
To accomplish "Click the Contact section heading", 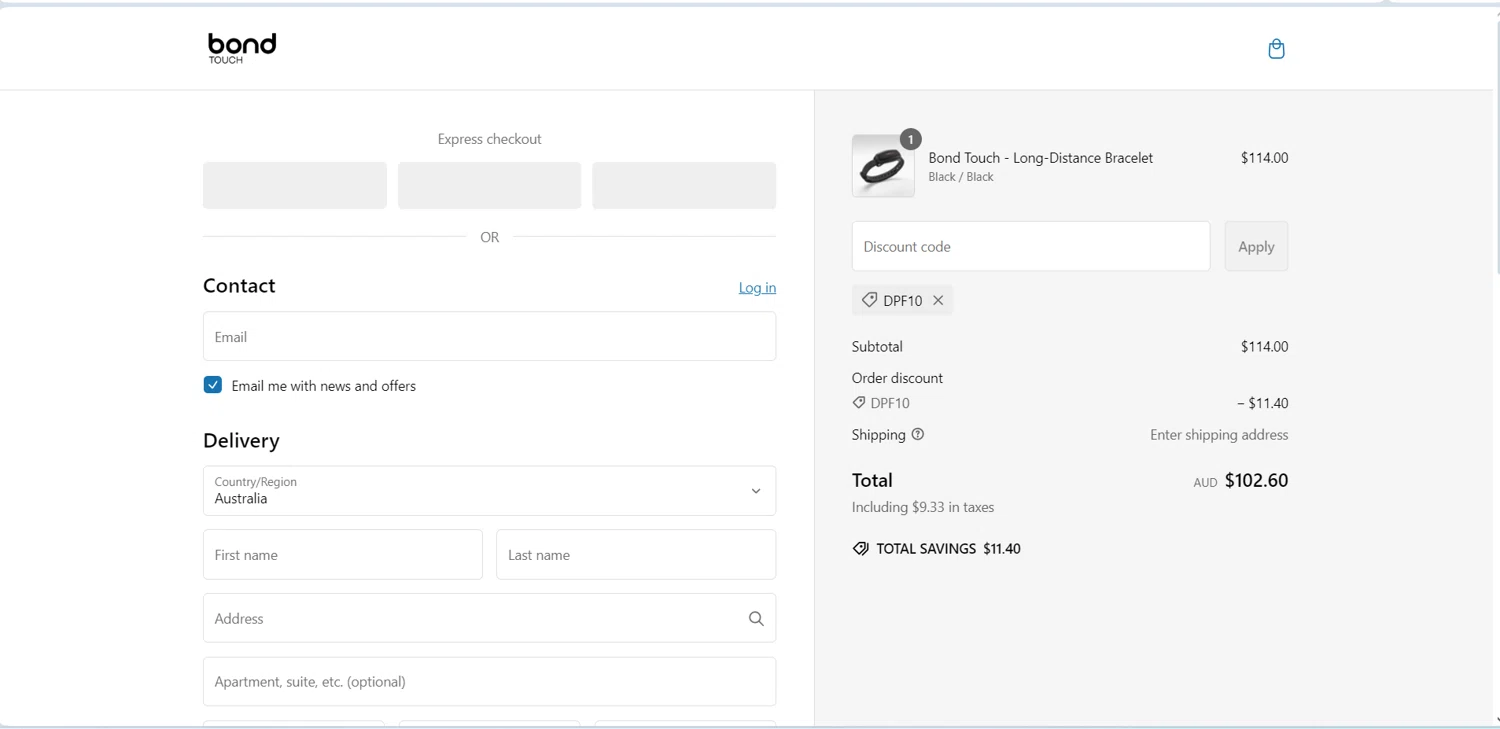I will 239,286.
